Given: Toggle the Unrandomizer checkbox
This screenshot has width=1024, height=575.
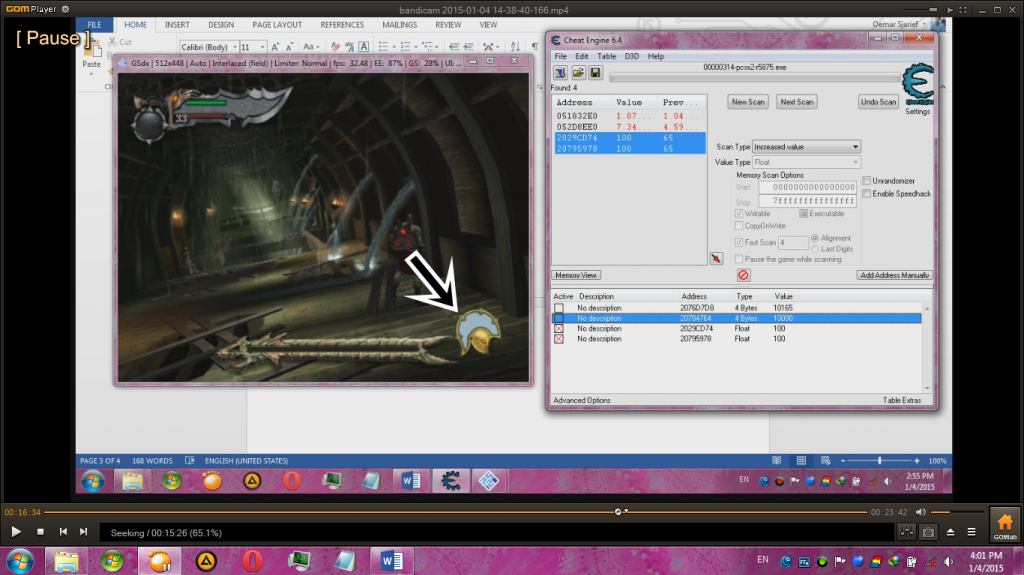Looking at the screenshot, I should pos(867,180).
